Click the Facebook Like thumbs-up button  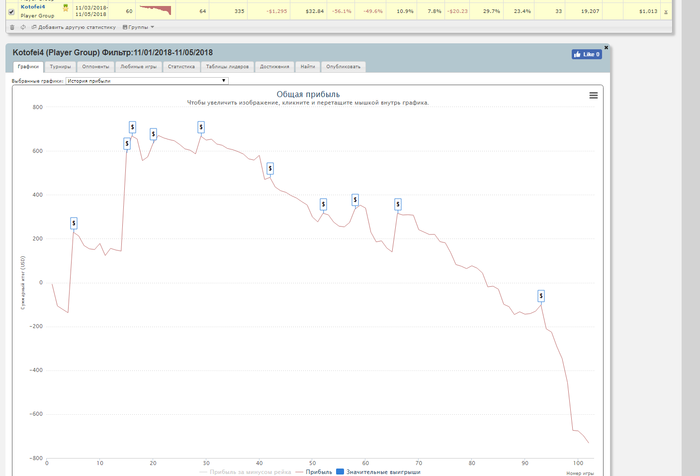587,54
